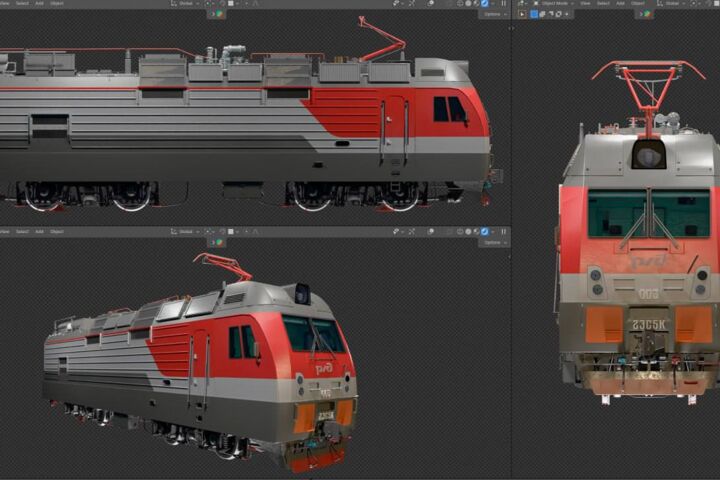
Task: Toggle X-ray view in the bottom viewport
Action: click(x=450, y=232)
